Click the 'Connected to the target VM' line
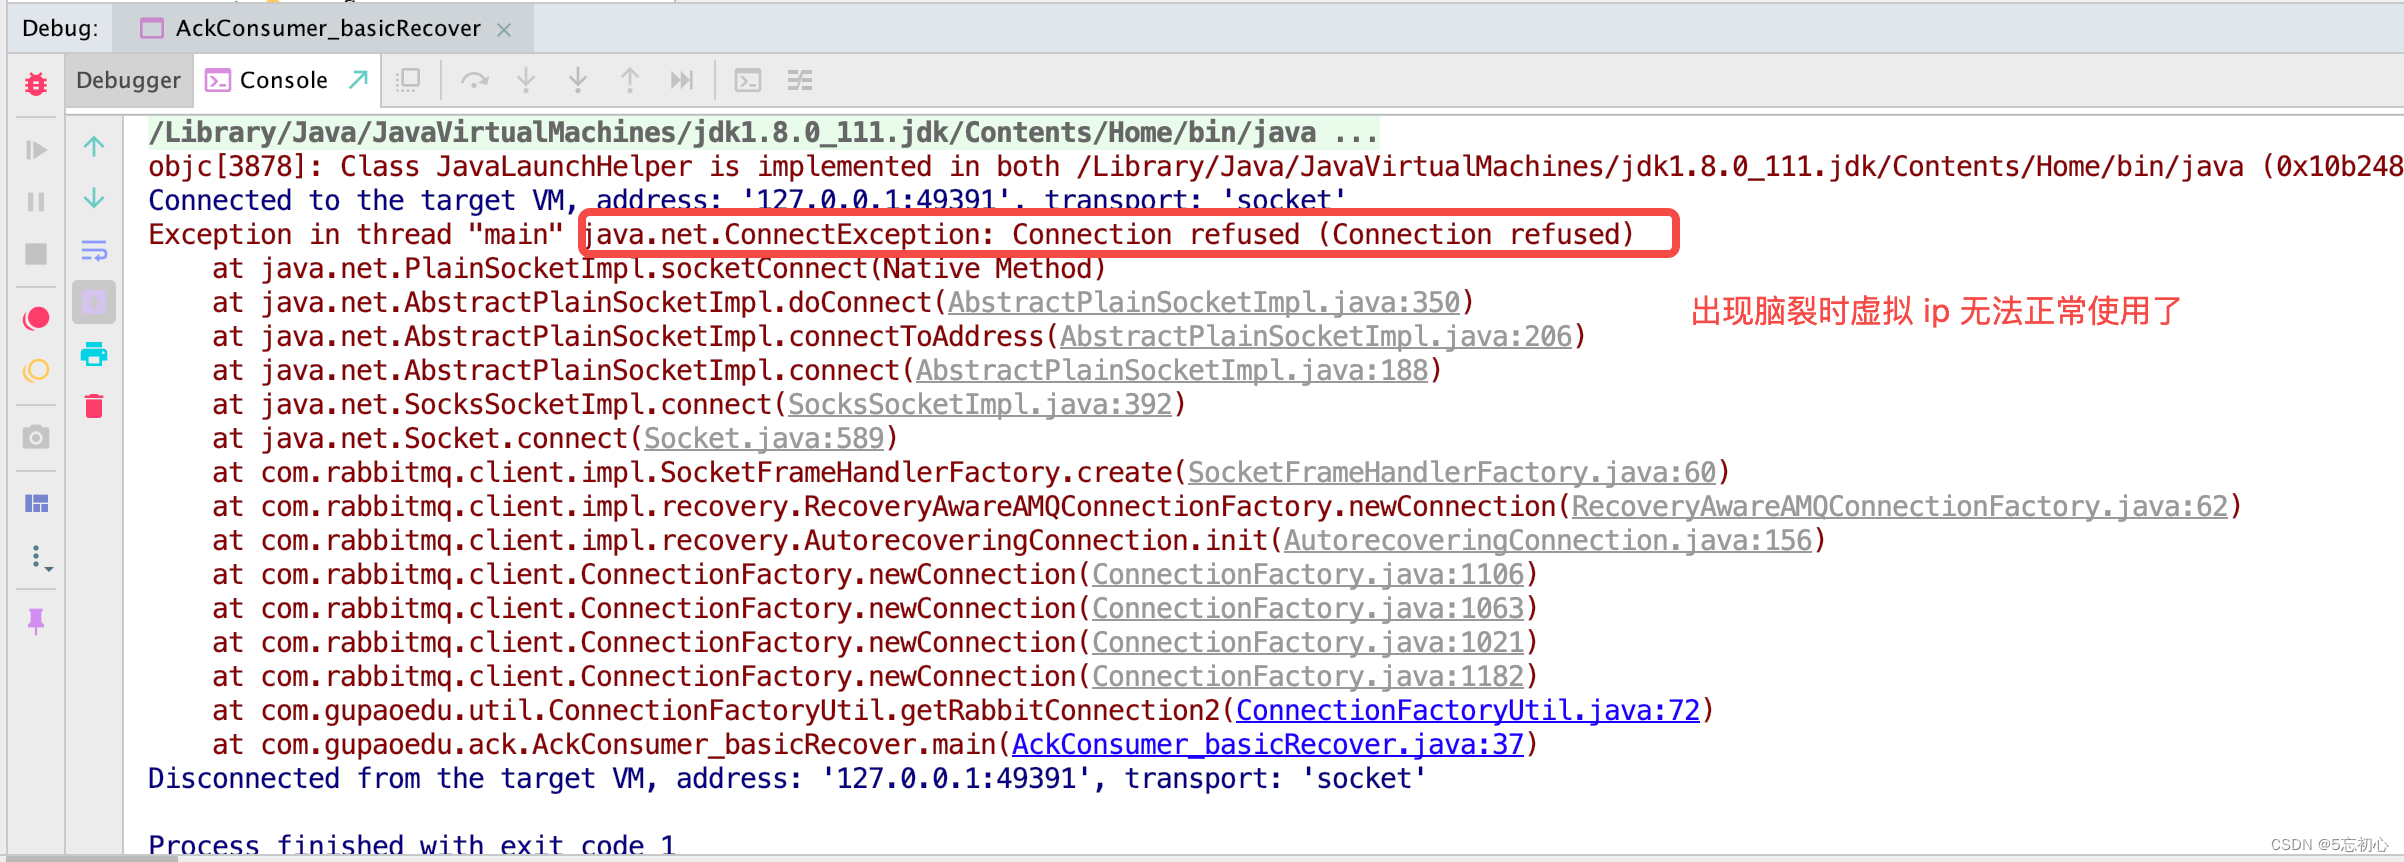The image size is (2404, 862). tap(748, 200)
